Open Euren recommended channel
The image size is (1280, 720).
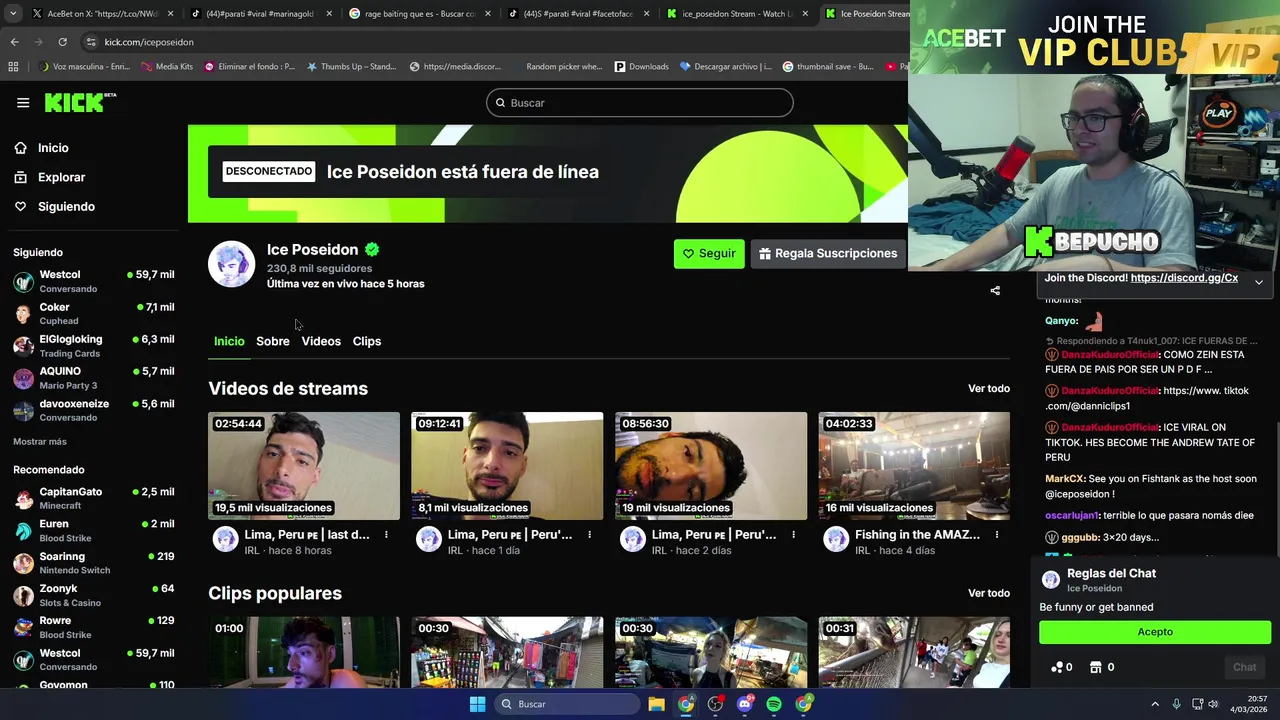(x=94, y=530)
